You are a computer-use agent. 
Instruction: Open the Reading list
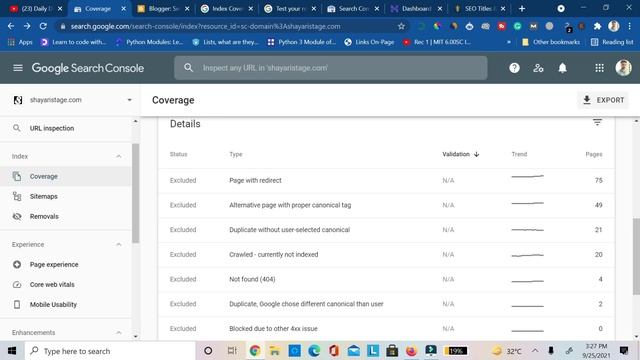pos(612,42)
